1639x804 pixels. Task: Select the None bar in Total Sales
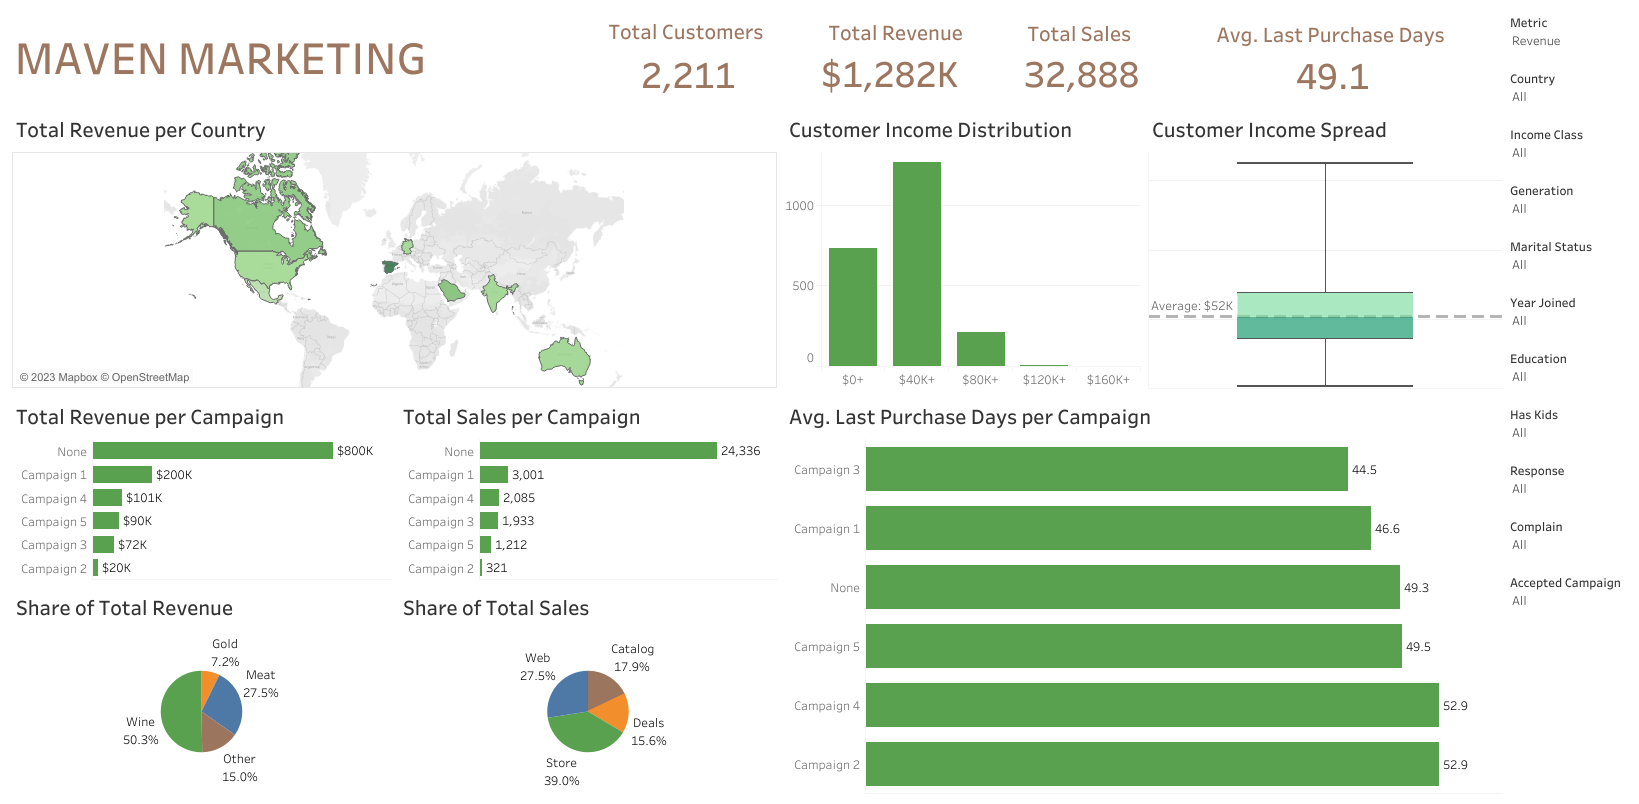point(598,451)
